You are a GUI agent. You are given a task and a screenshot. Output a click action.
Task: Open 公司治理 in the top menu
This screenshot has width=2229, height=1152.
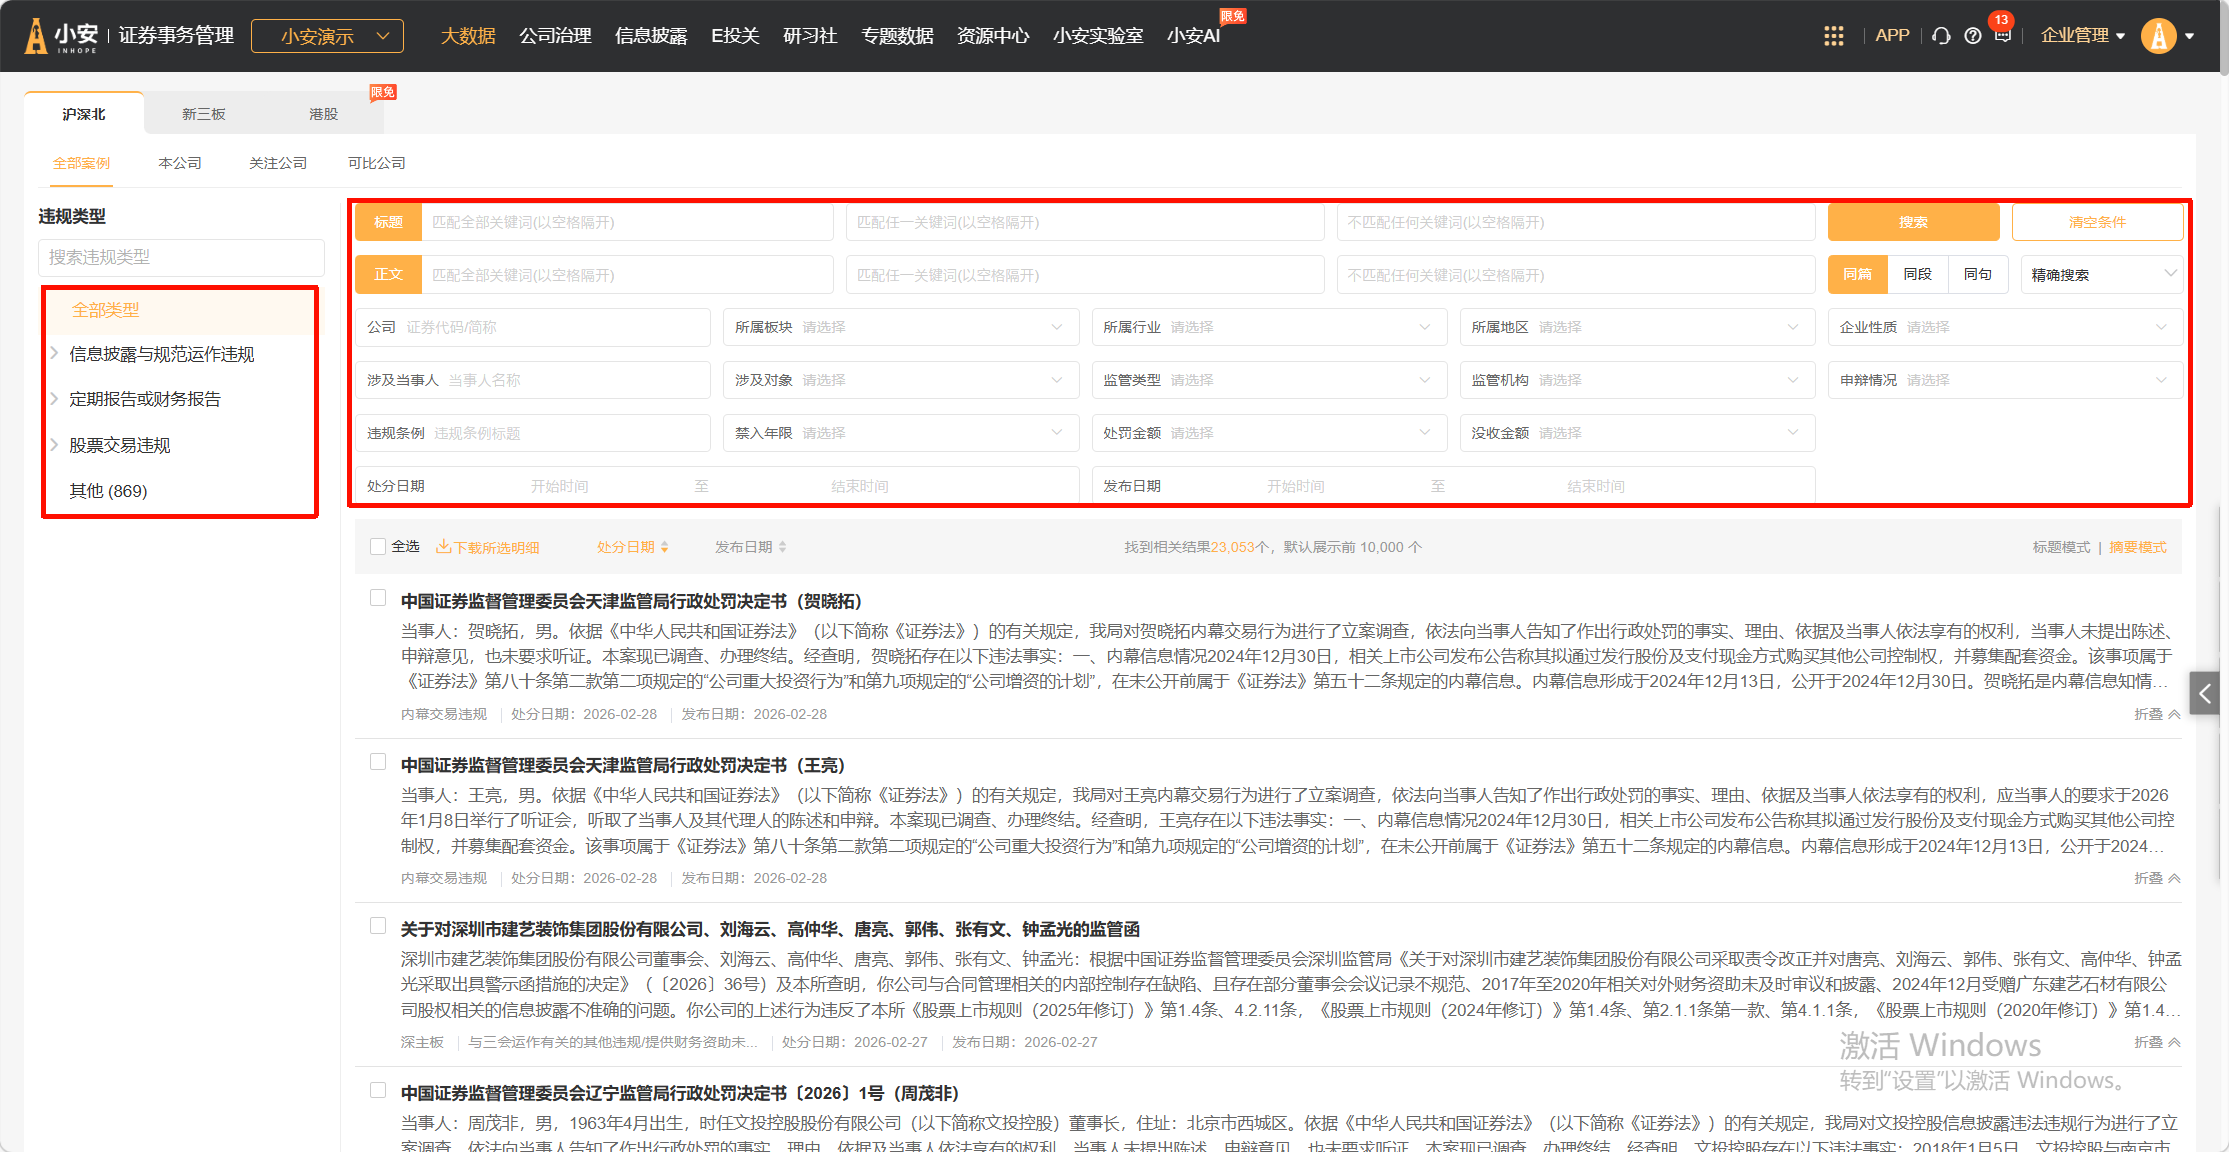tap(555, 36)
